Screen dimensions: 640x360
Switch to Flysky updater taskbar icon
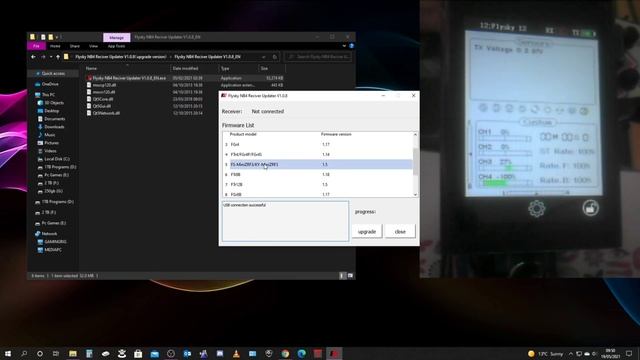coord(334,353)
